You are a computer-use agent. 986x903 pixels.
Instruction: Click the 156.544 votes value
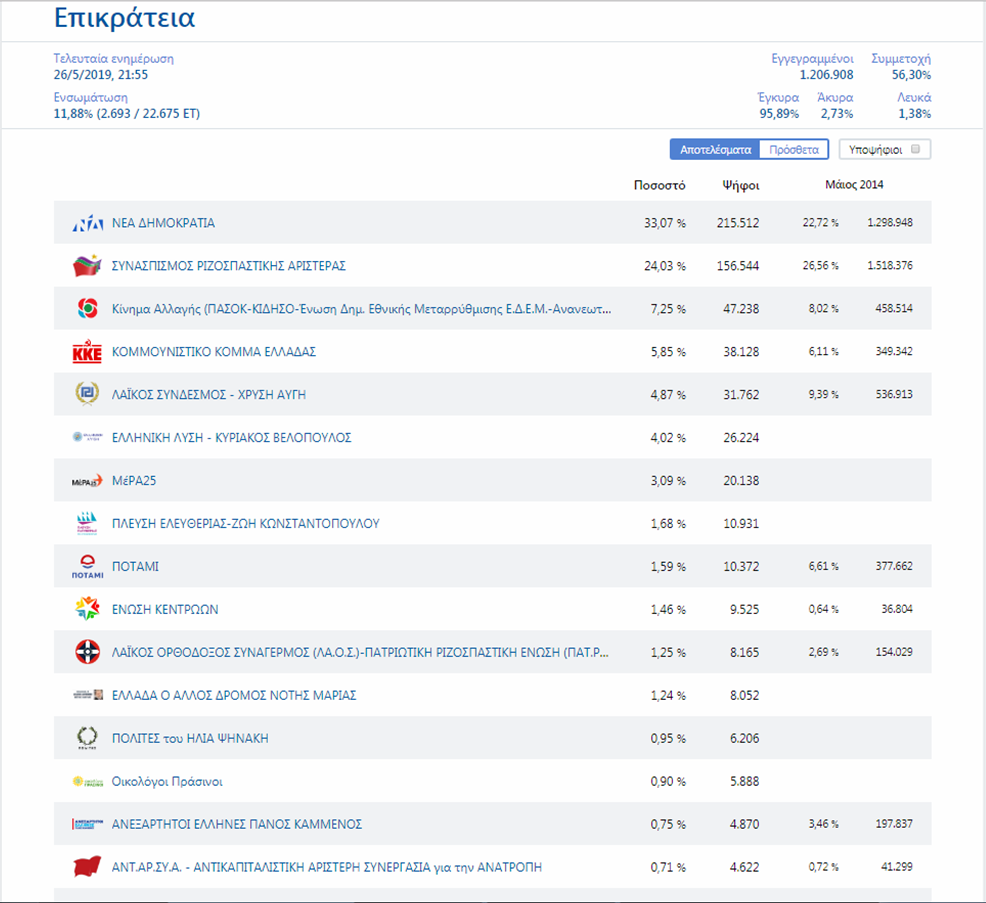point(738,266)
